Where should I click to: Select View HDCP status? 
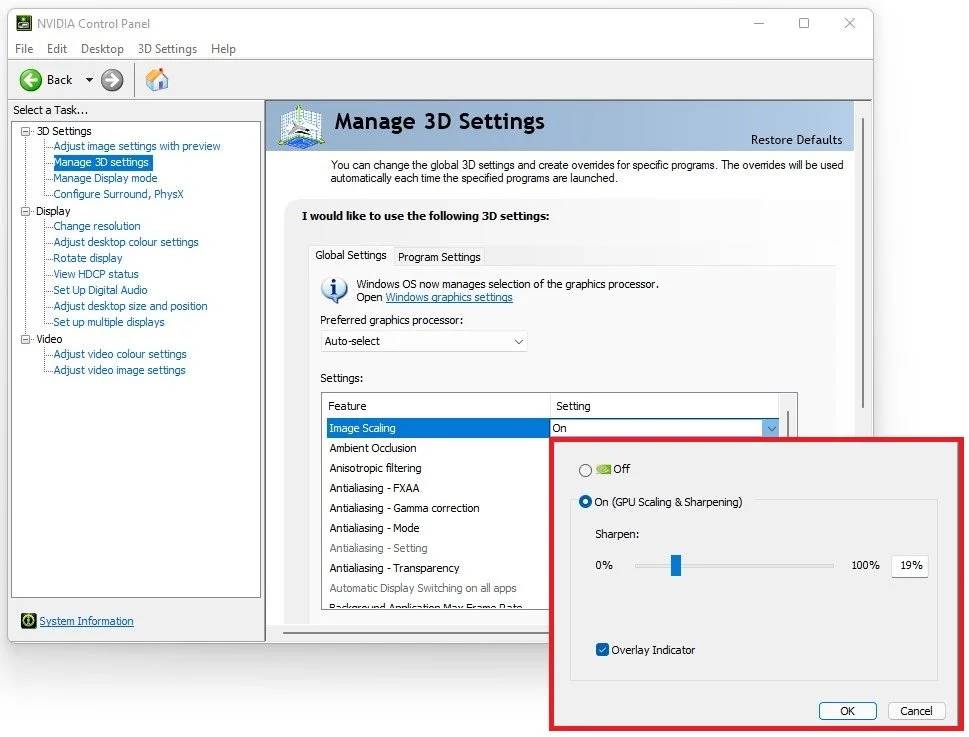point(96,275)
